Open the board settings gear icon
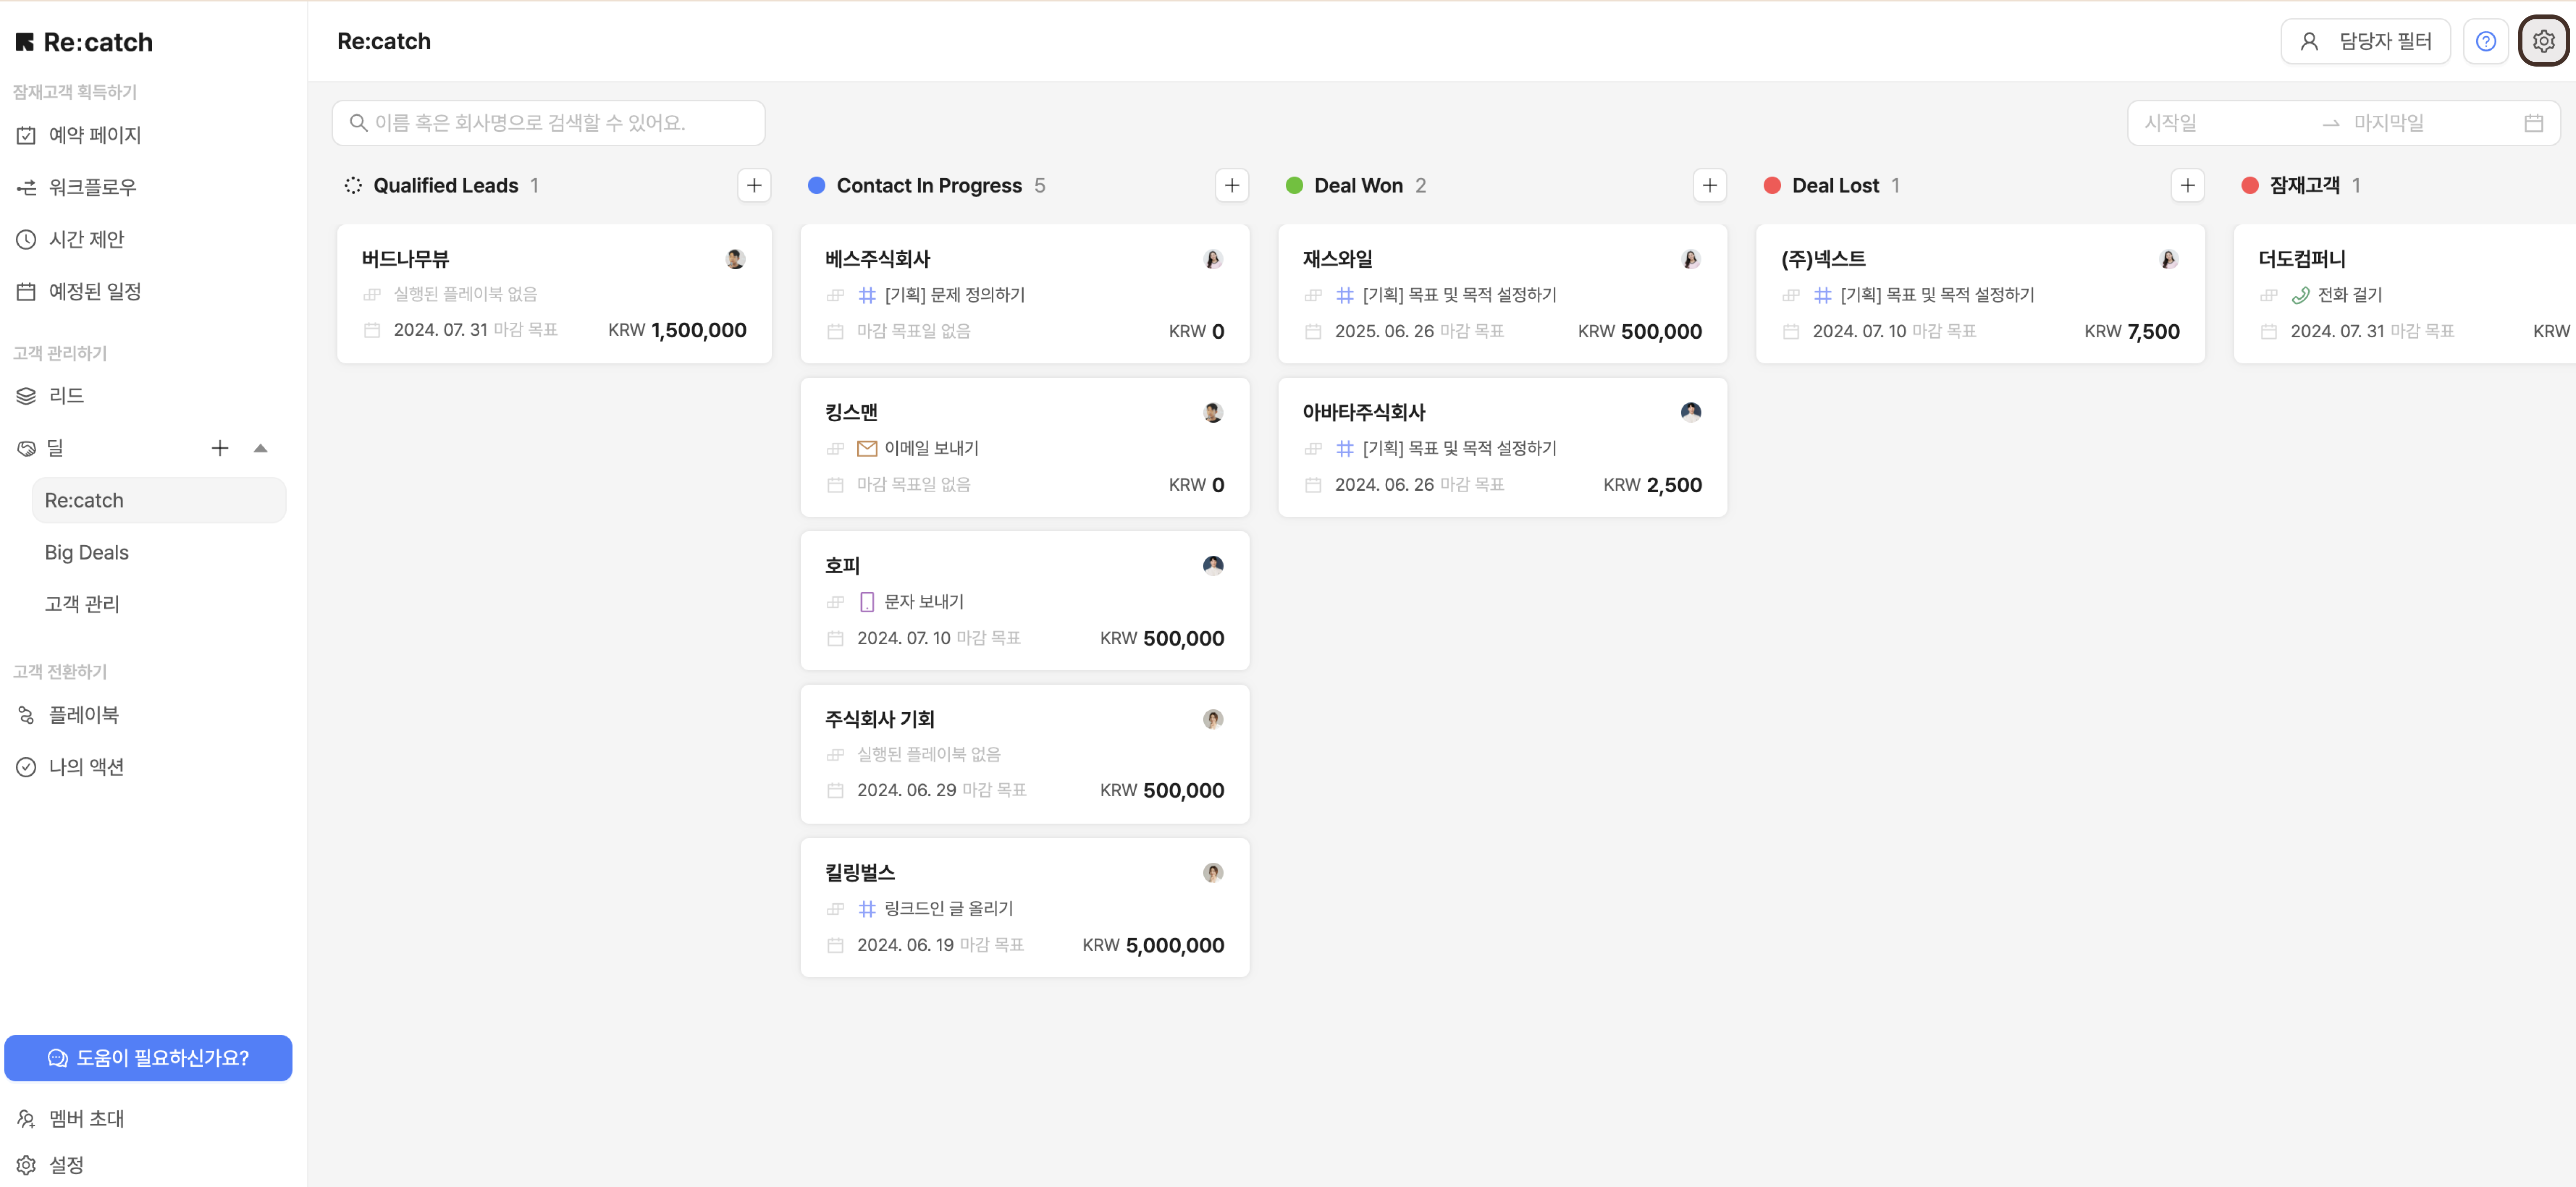Image resolution: width=2576 pixels, height=1187 pixels. click(2543, 41)
